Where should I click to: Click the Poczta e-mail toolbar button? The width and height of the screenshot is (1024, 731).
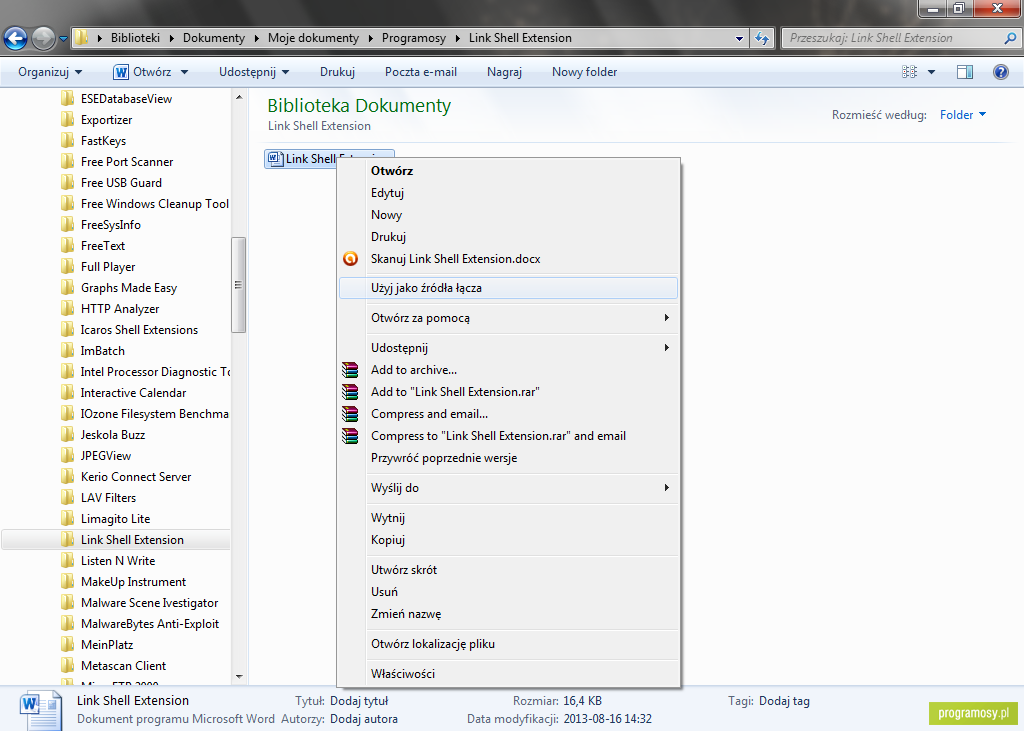click(x=421, y=72)
